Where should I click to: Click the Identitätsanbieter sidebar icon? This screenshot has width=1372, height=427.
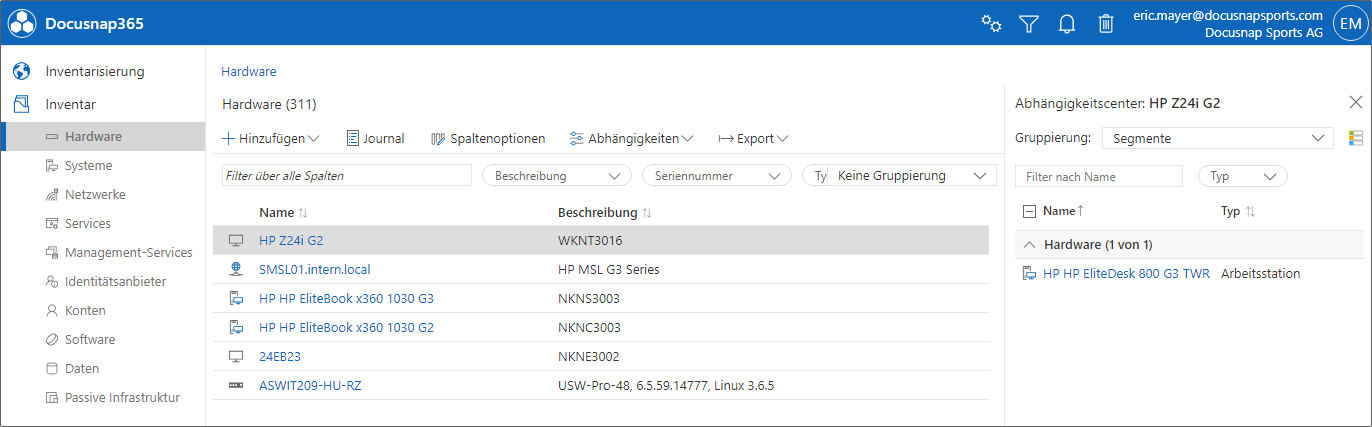click(x=52, y=282)
